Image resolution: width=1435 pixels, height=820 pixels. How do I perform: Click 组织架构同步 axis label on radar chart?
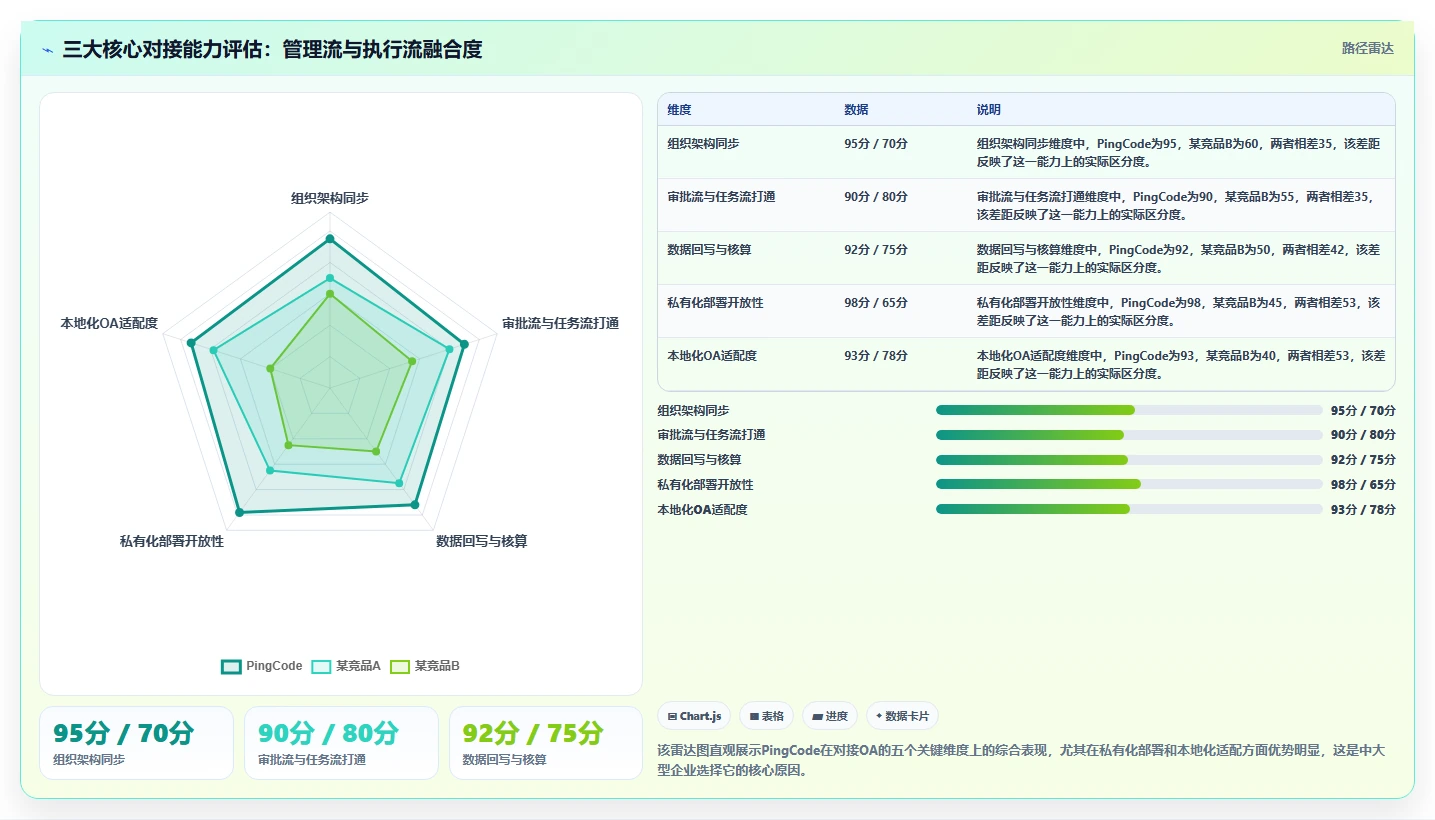coord(330,198)
